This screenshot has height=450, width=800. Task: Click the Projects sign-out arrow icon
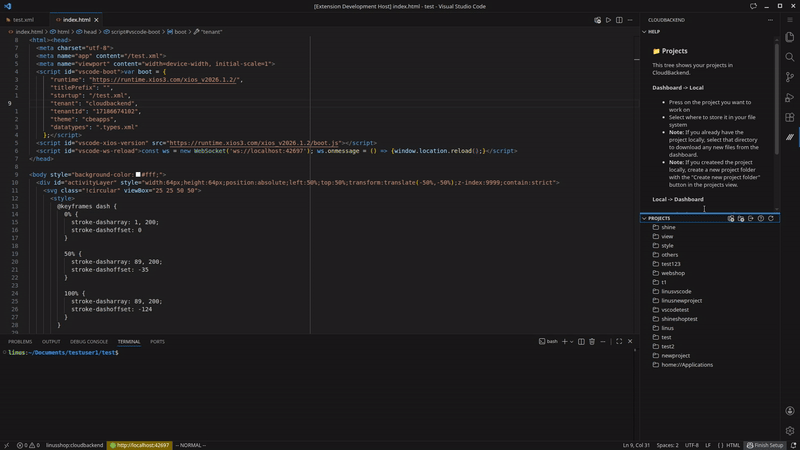751,218
